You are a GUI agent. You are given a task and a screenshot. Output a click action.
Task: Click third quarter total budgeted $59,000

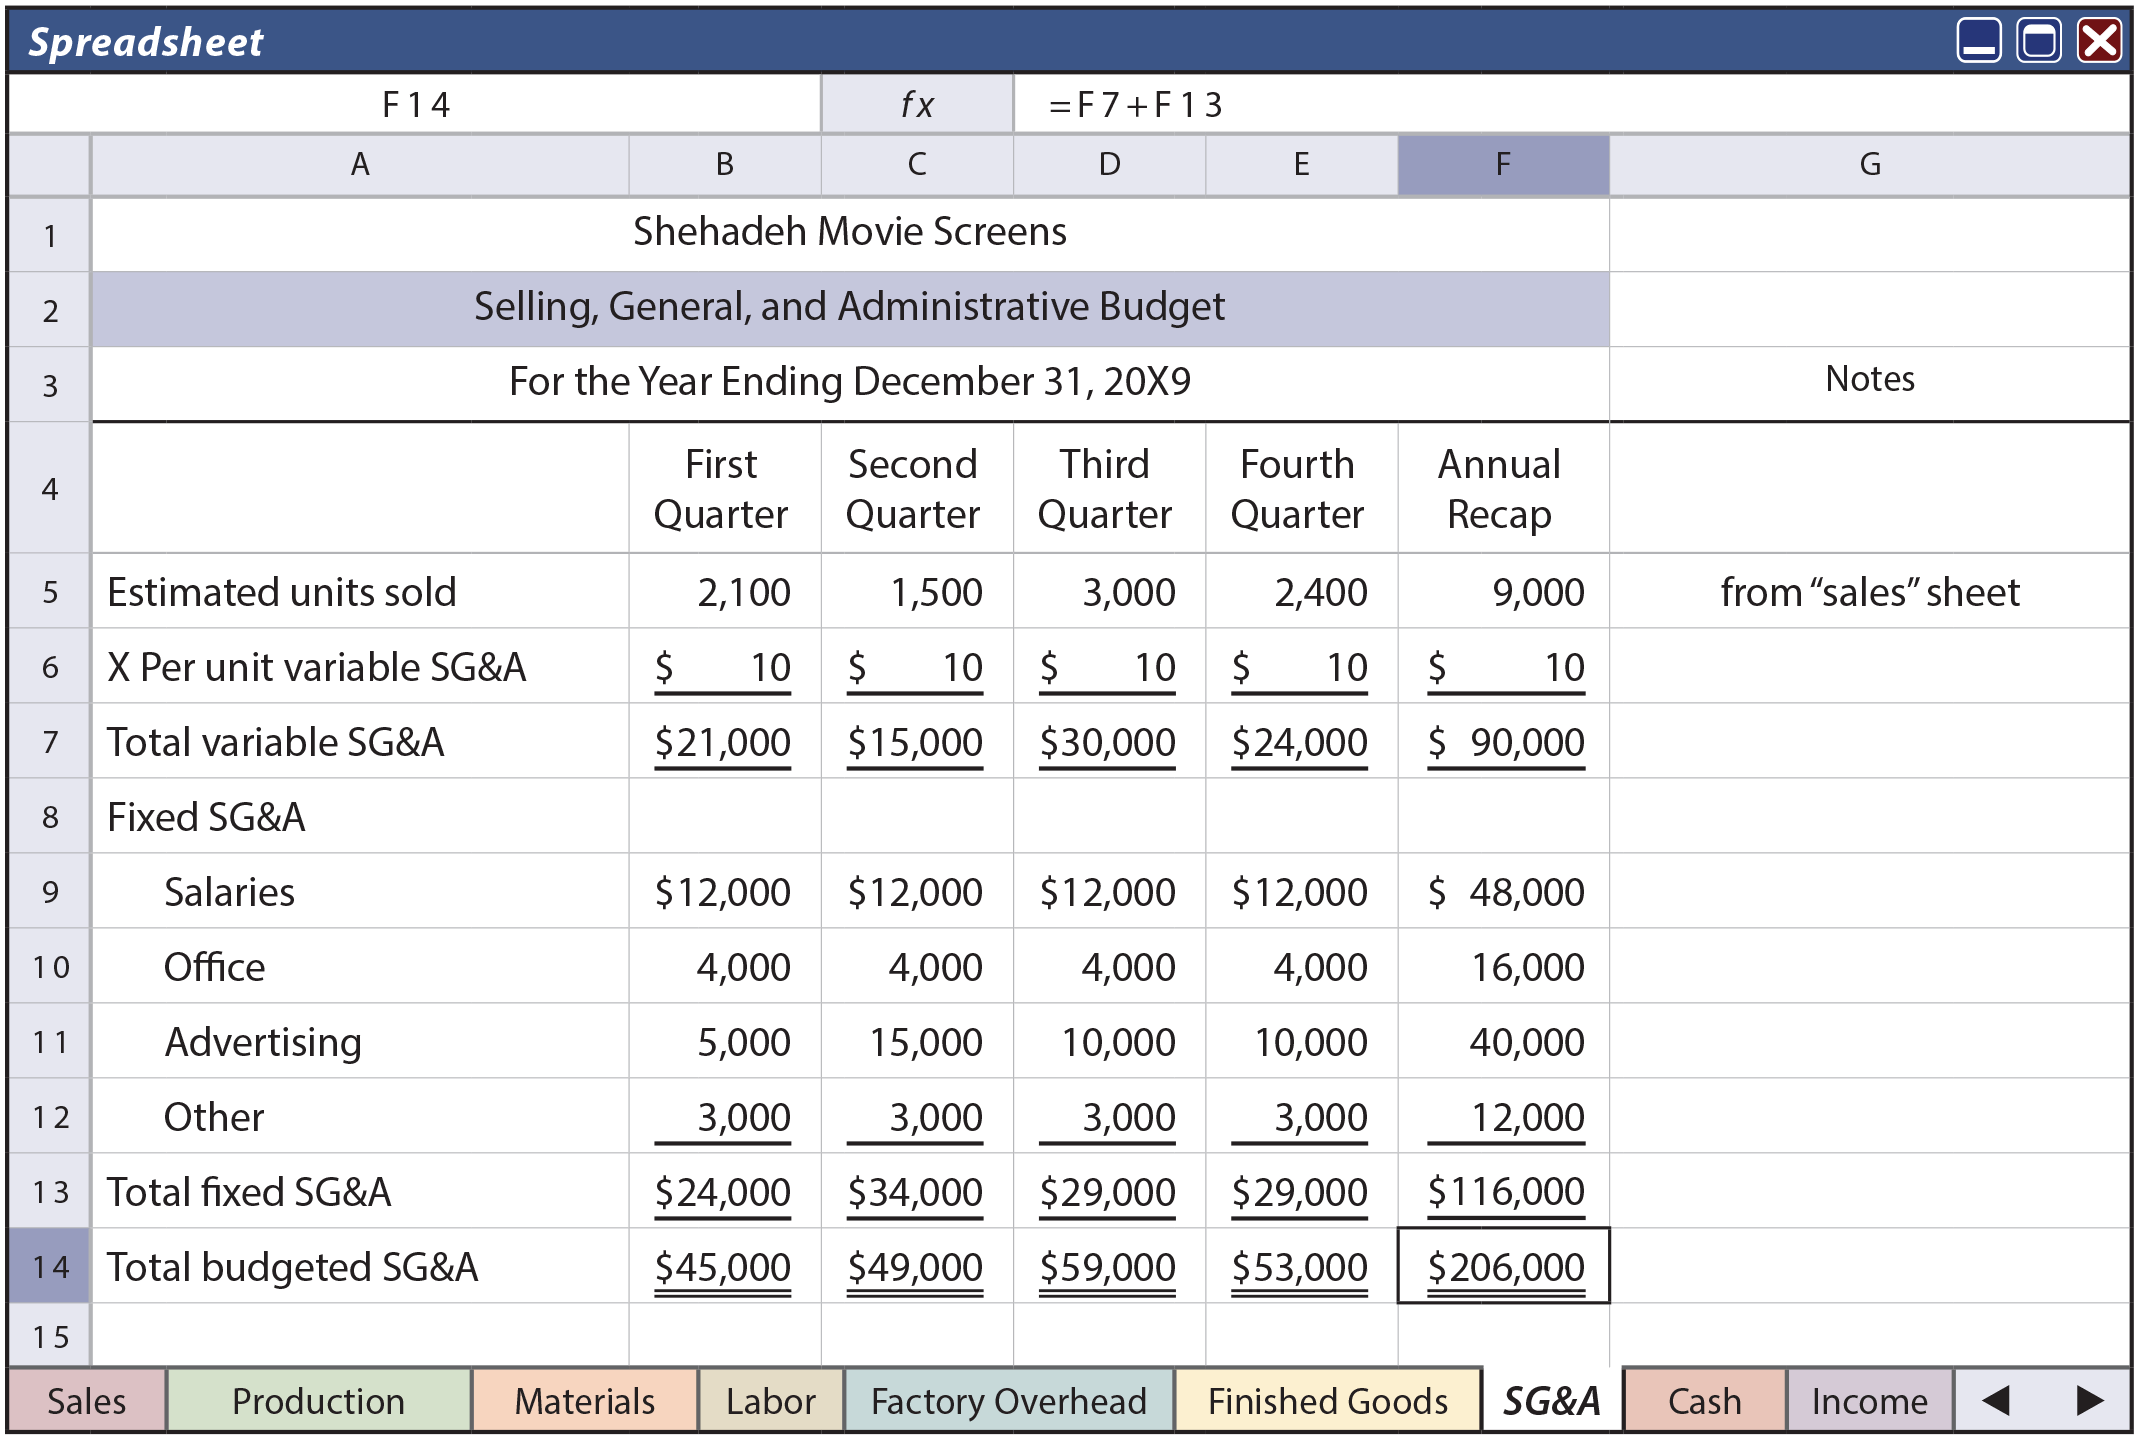coord(1109,1266)
